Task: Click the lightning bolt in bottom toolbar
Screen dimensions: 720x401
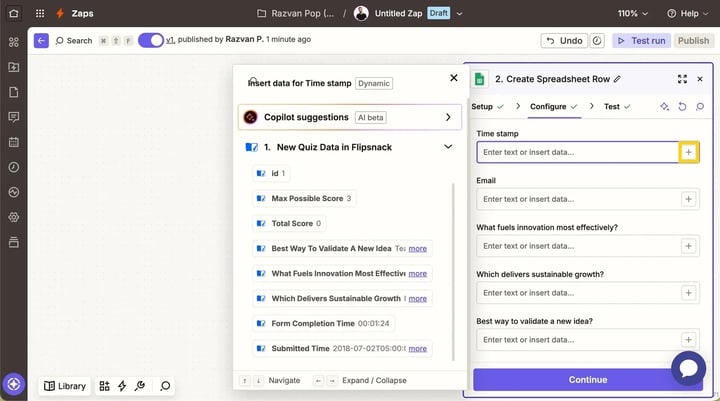Action: 122,386
